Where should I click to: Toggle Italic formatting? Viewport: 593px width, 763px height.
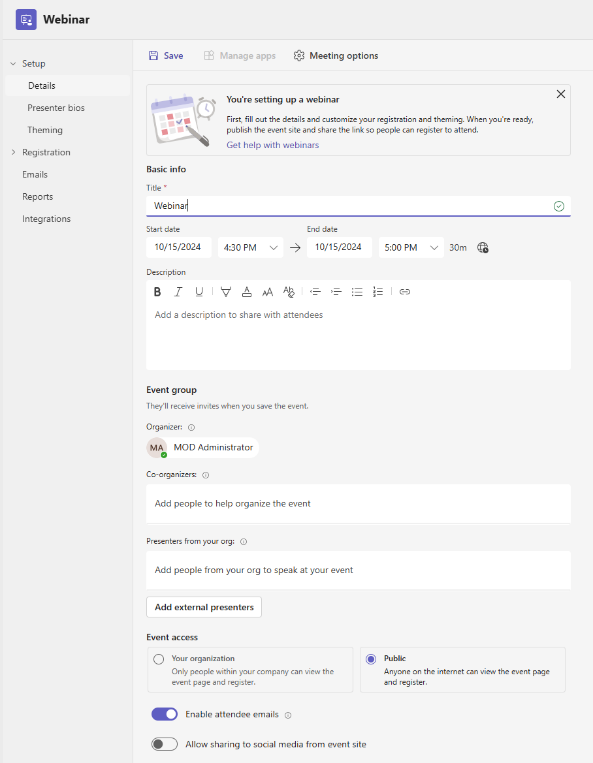(178, 292)
